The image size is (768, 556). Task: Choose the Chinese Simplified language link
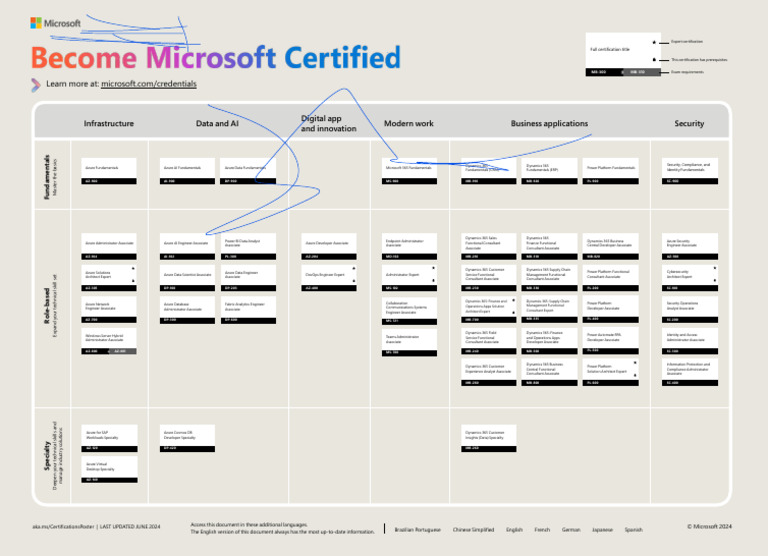coord(473,530)
